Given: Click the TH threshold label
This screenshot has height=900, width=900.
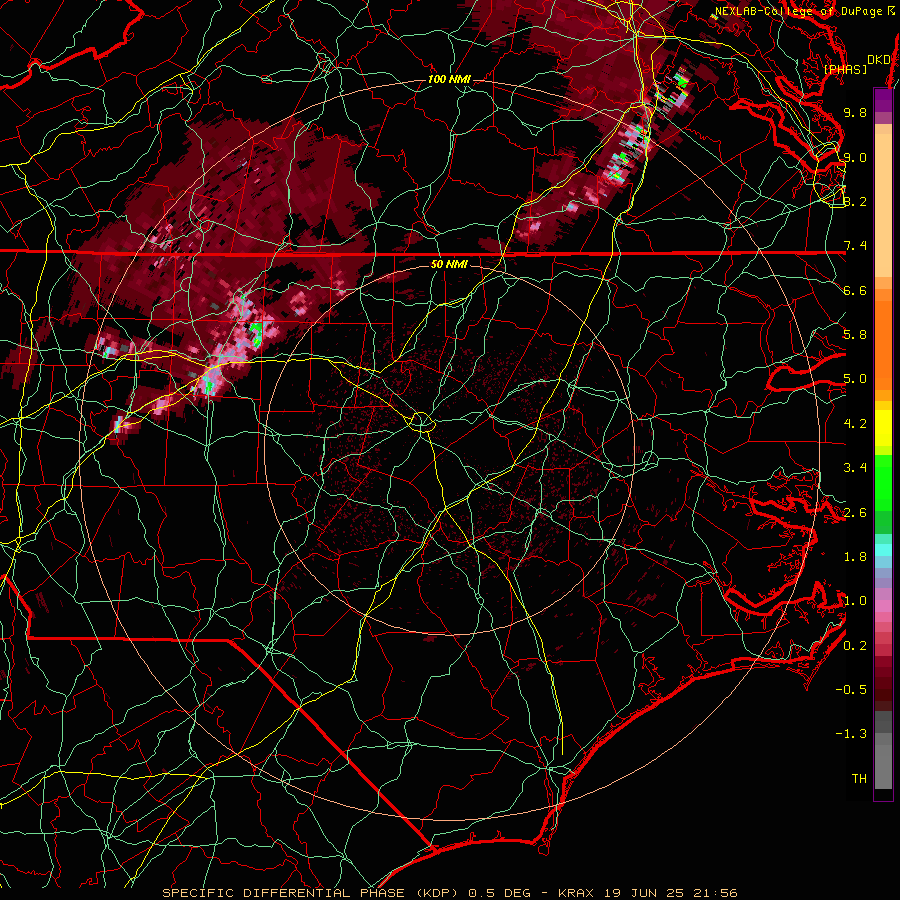Looking at the screenshot, I should [859, 779].
